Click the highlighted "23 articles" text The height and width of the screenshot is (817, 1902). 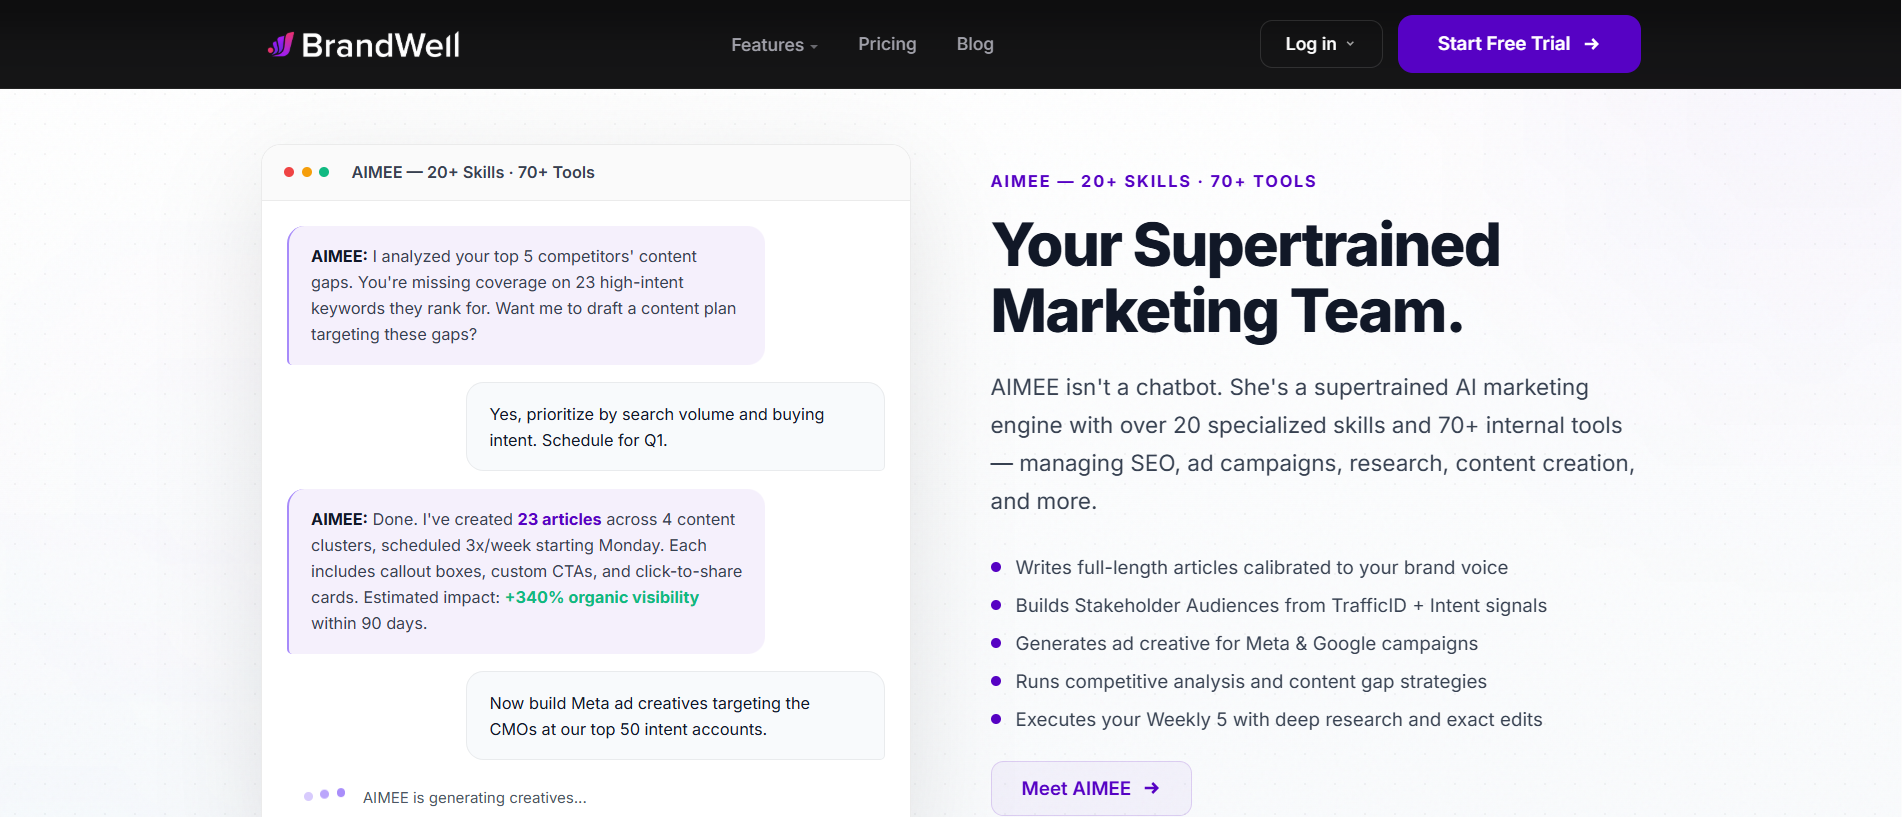pos(559,519)
